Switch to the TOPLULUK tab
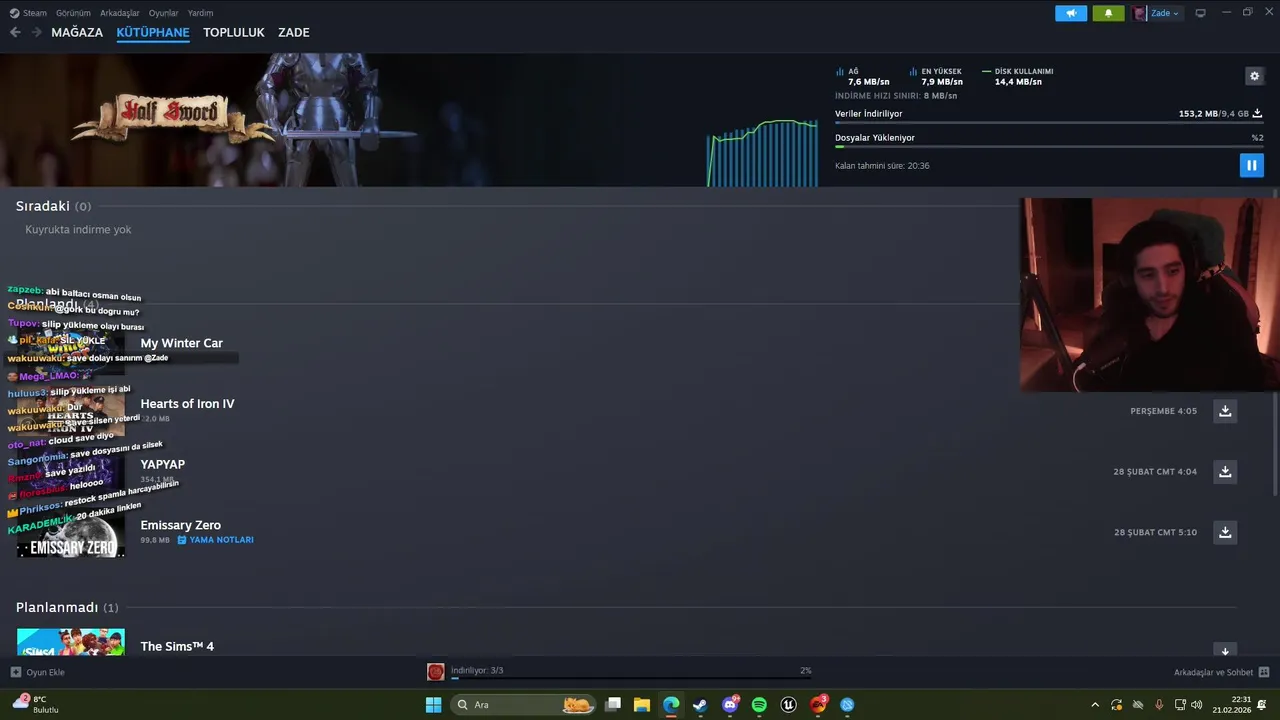Viewport: 1280px width, 720px height. 234,32
